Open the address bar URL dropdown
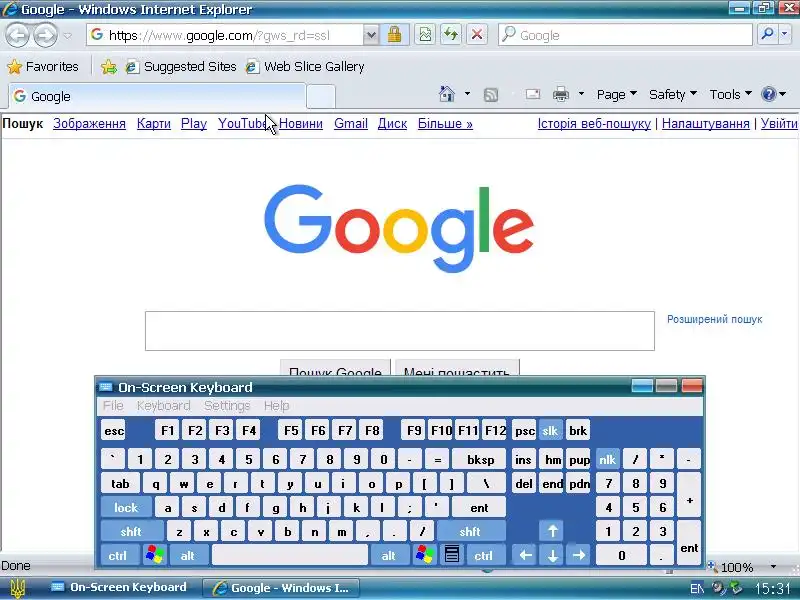The width and height of the screenshot is (800, 600). [371, 35]
